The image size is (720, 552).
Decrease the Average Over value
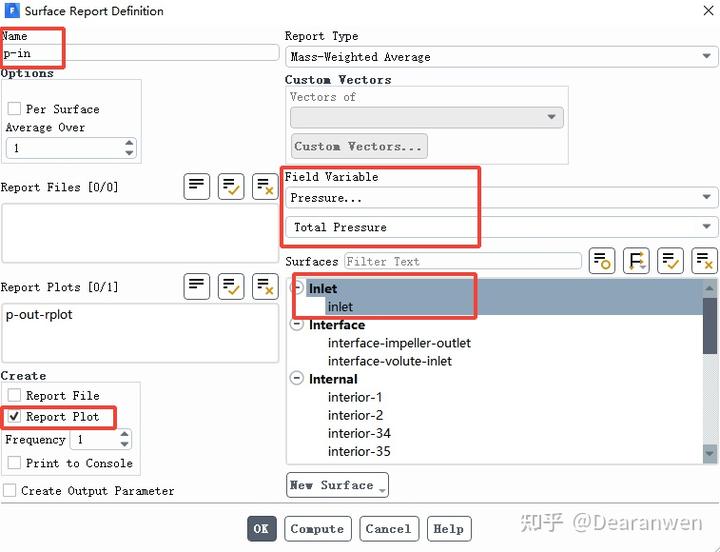[x=129, y=152]
